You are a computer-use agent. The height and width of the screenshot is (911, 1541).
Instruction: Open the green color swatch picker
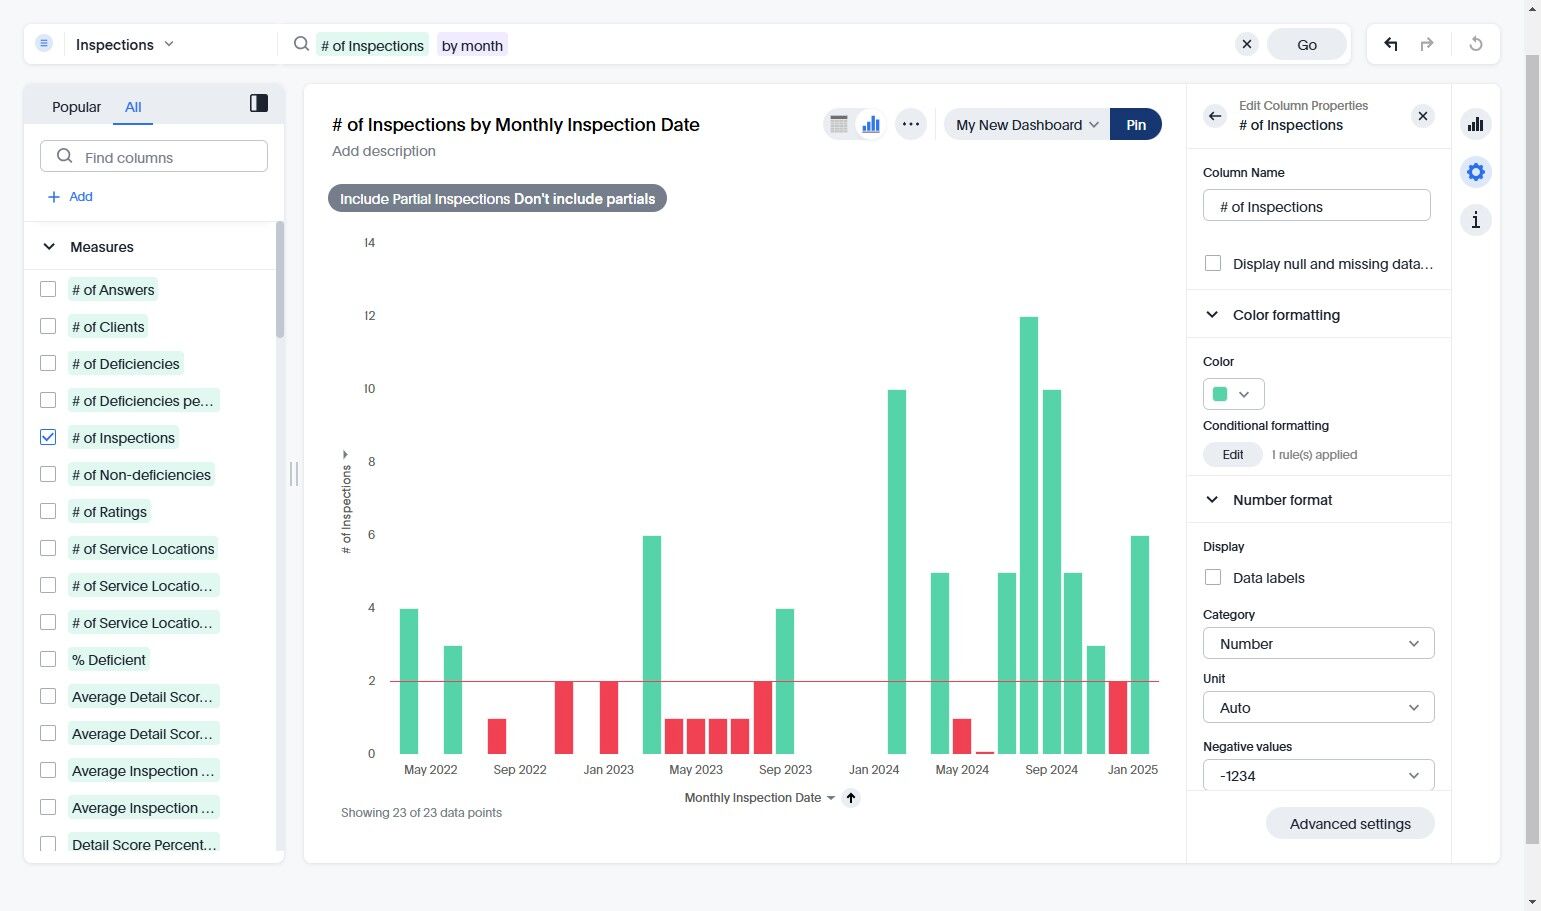1233,394
